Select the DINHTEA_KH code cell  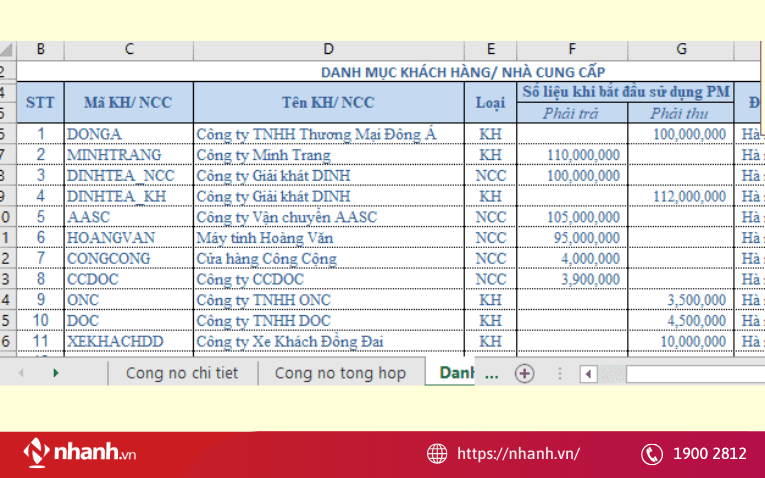coord(129,196)
